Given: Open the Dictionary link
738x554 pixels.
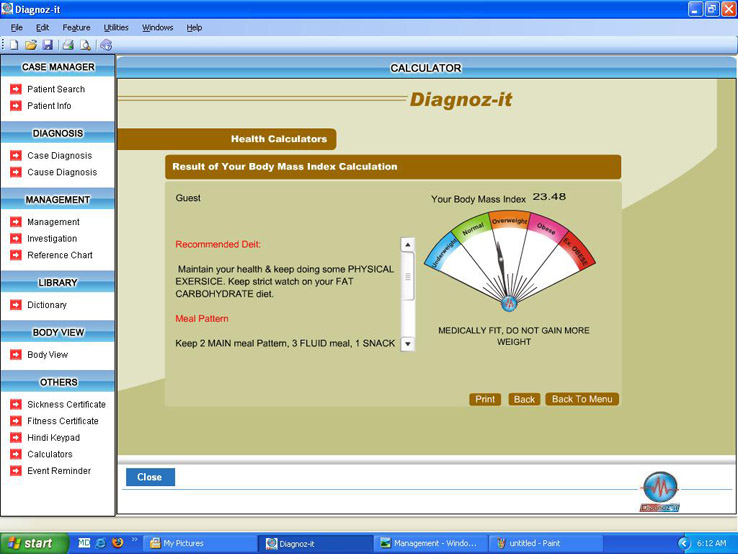Looking at the screenshot, I should click(47, 305).
